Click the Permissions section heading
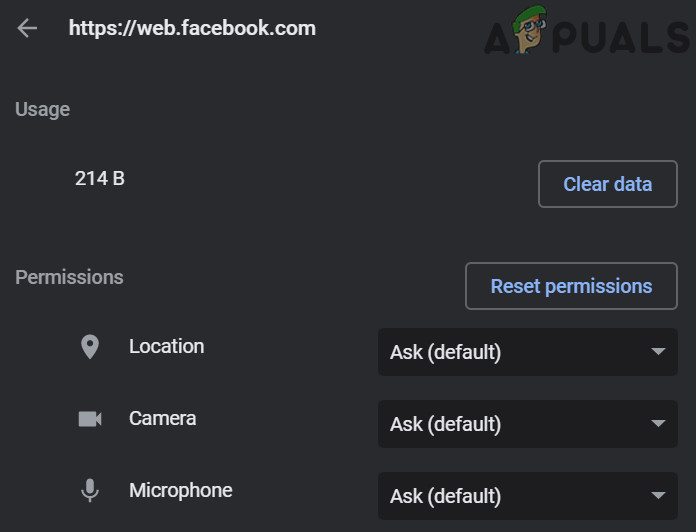This screenshot has height=532, width=696. pos(69,277)
